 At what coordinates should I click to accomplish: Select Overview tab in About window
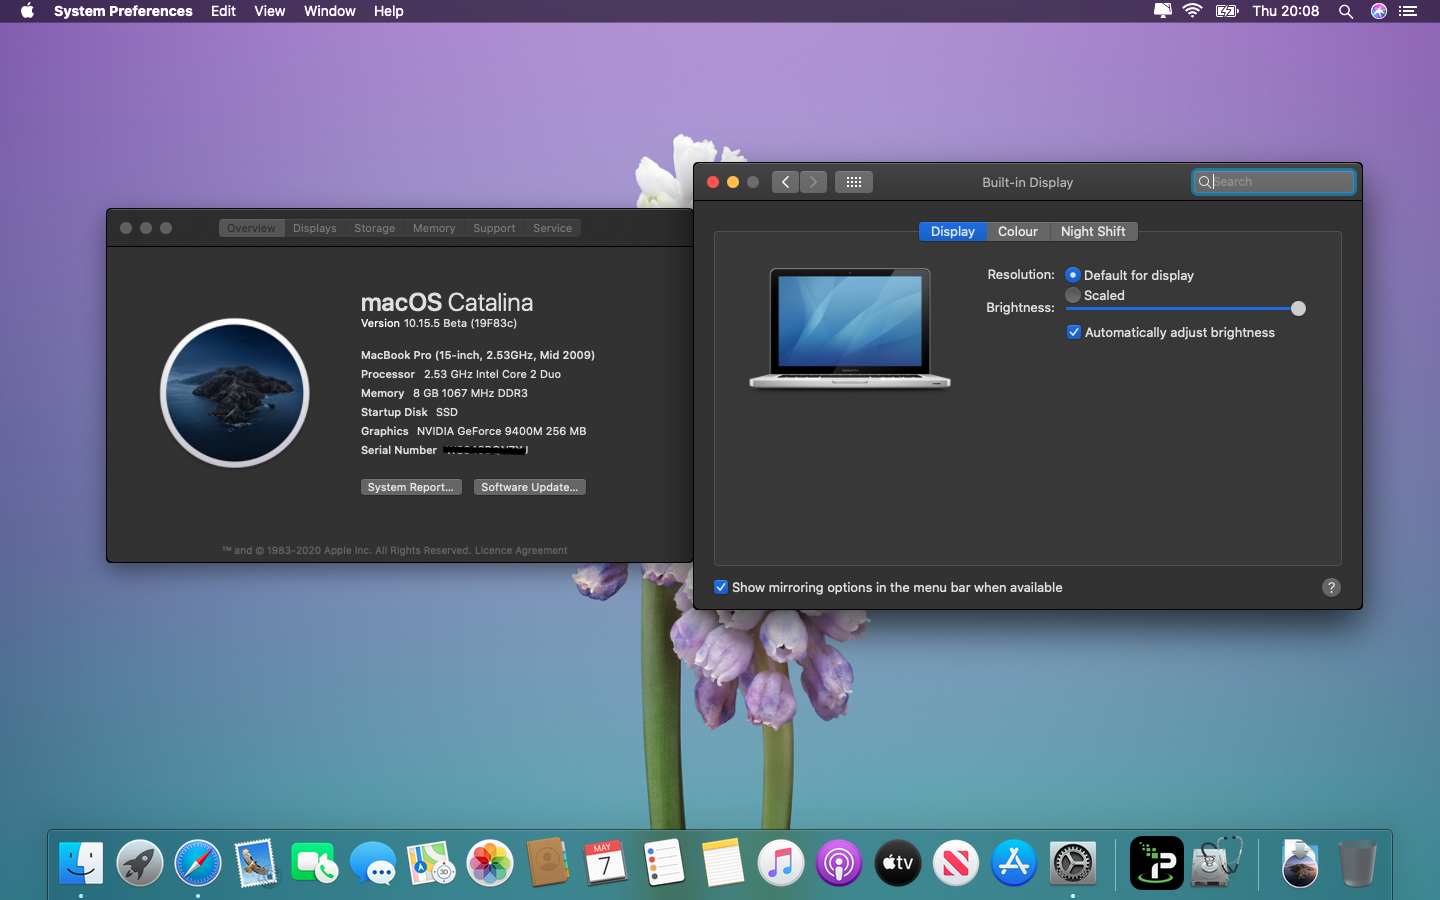pyautogui.click(x=251, y=228)
